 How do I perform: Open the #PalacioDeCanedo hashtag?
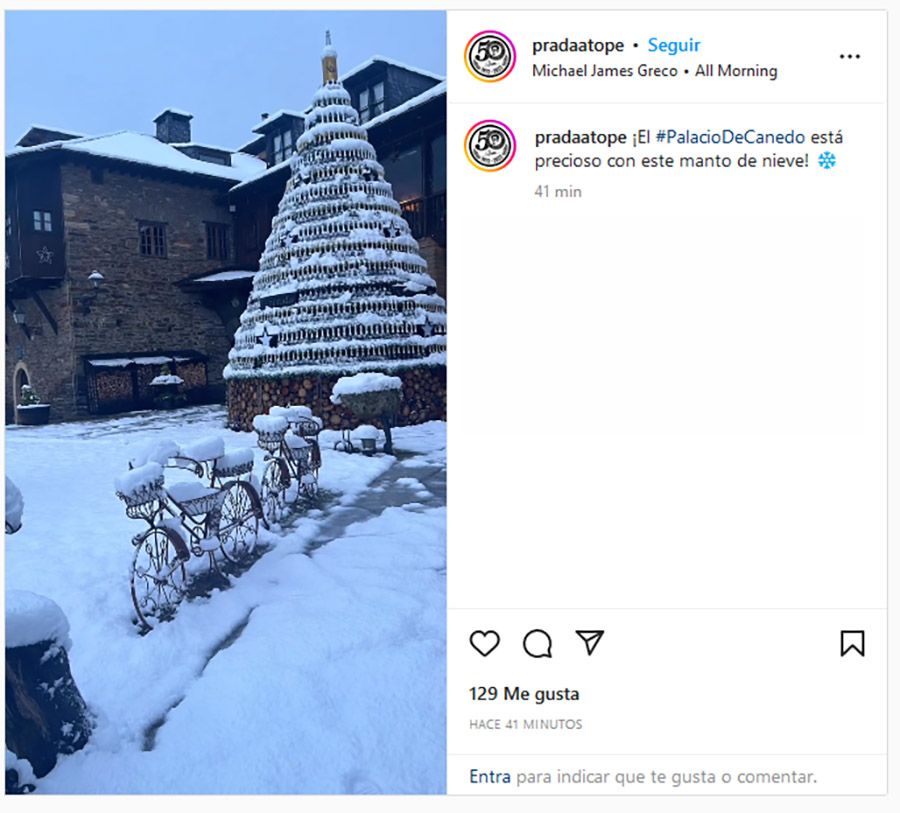pyautogui.click(x=730, y=137)
